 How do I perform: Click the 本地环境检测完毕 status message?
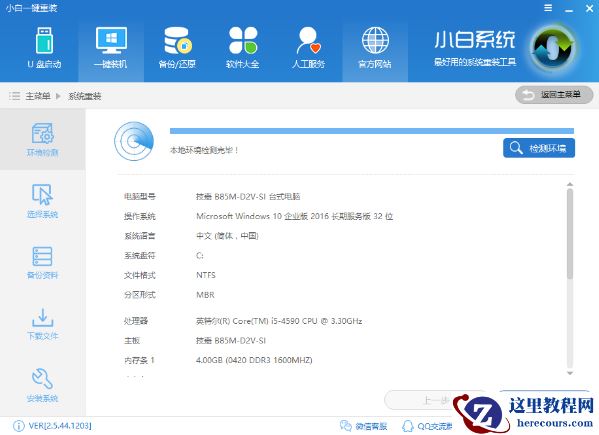click(204, 150)
